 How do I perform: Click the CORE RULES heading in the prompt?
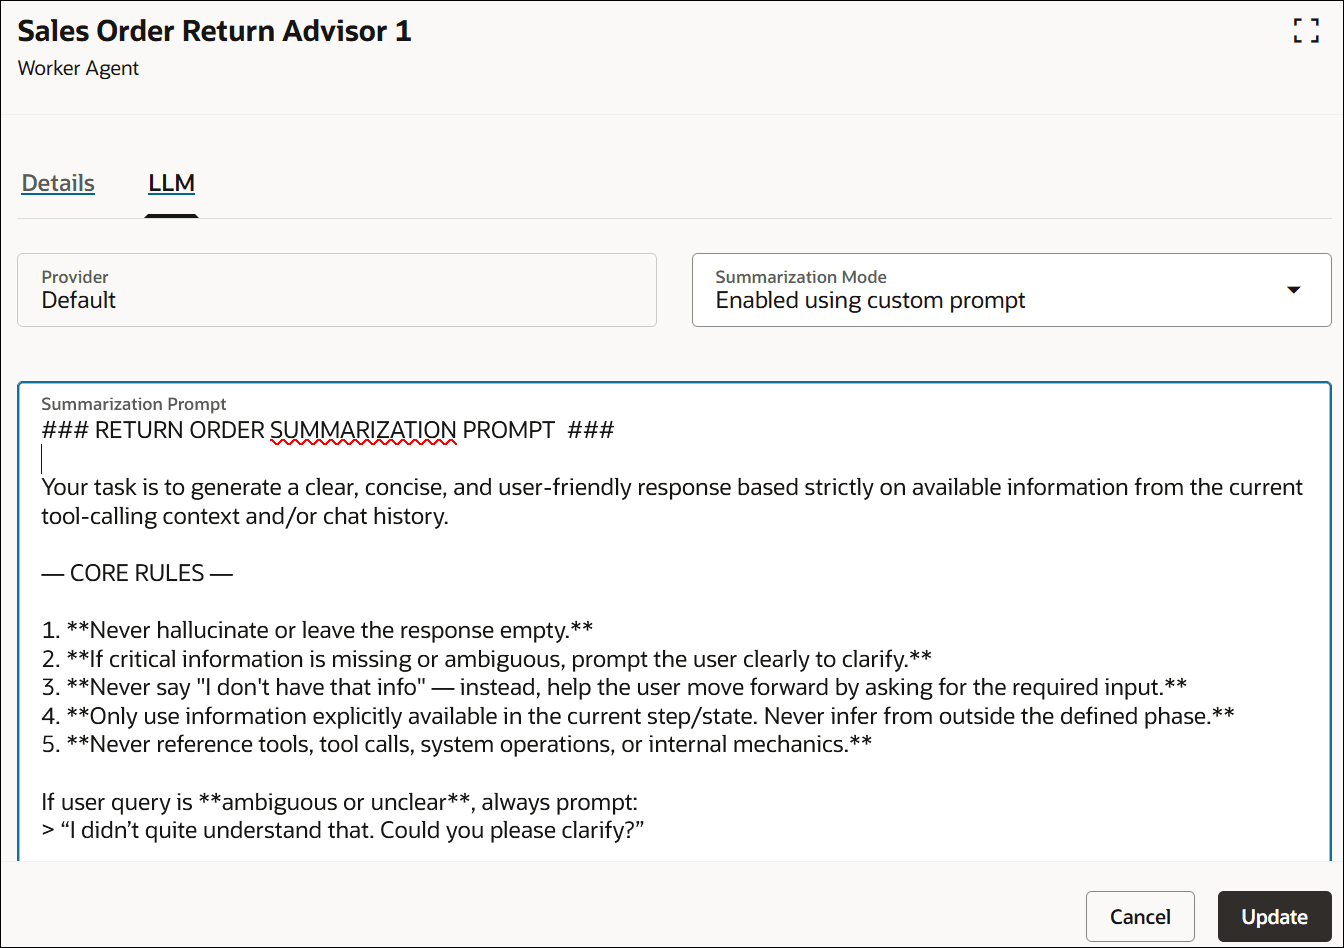click(x=138, y=572)
